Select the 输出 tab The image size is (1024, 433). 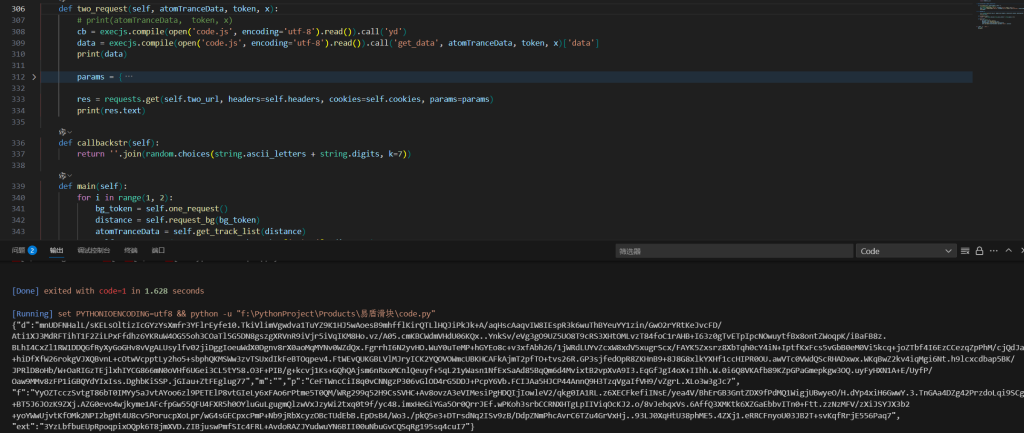click(56, 250)
